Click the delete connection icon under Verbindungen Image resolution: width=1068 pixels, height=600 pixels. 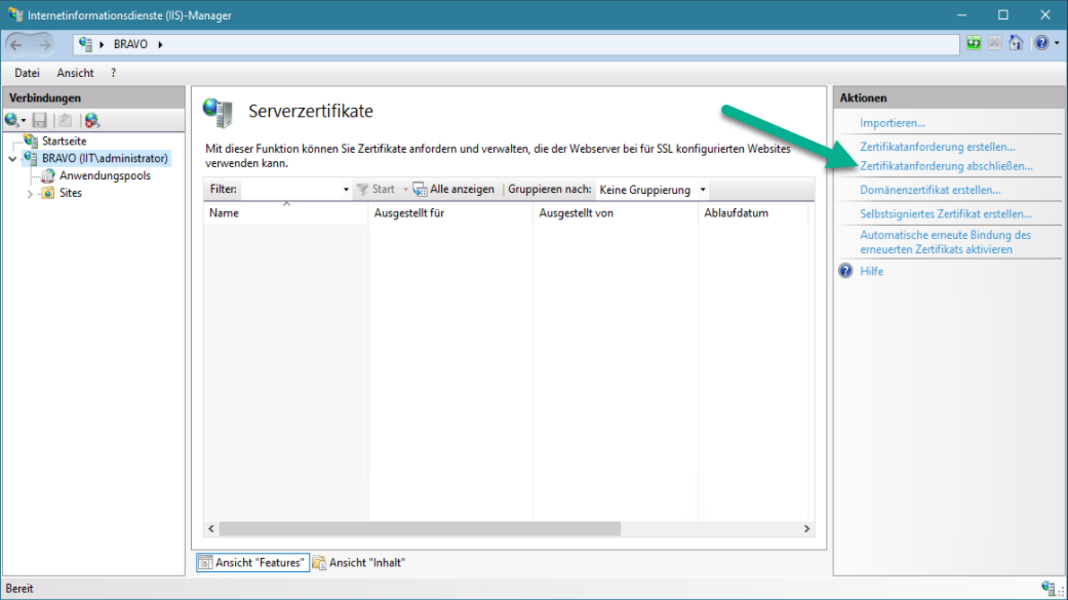(92, 120)
